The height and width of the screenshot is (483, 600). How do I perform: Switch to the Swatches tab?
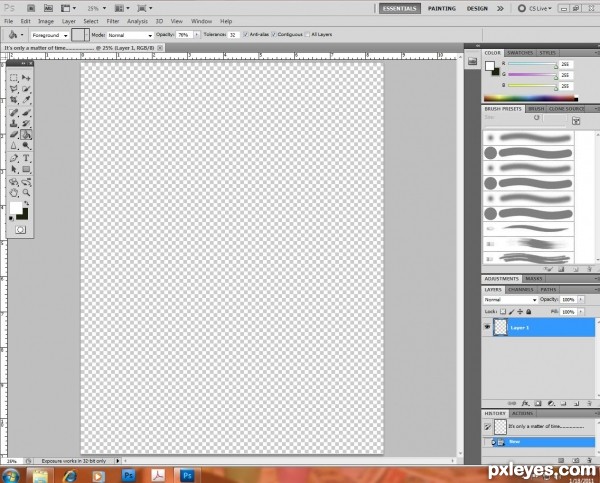[520, 53]
